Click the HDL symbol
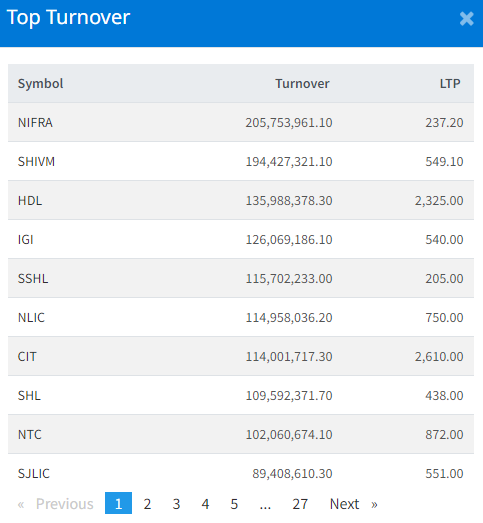This screenshot has width=483, height=523. click(30, 200)
